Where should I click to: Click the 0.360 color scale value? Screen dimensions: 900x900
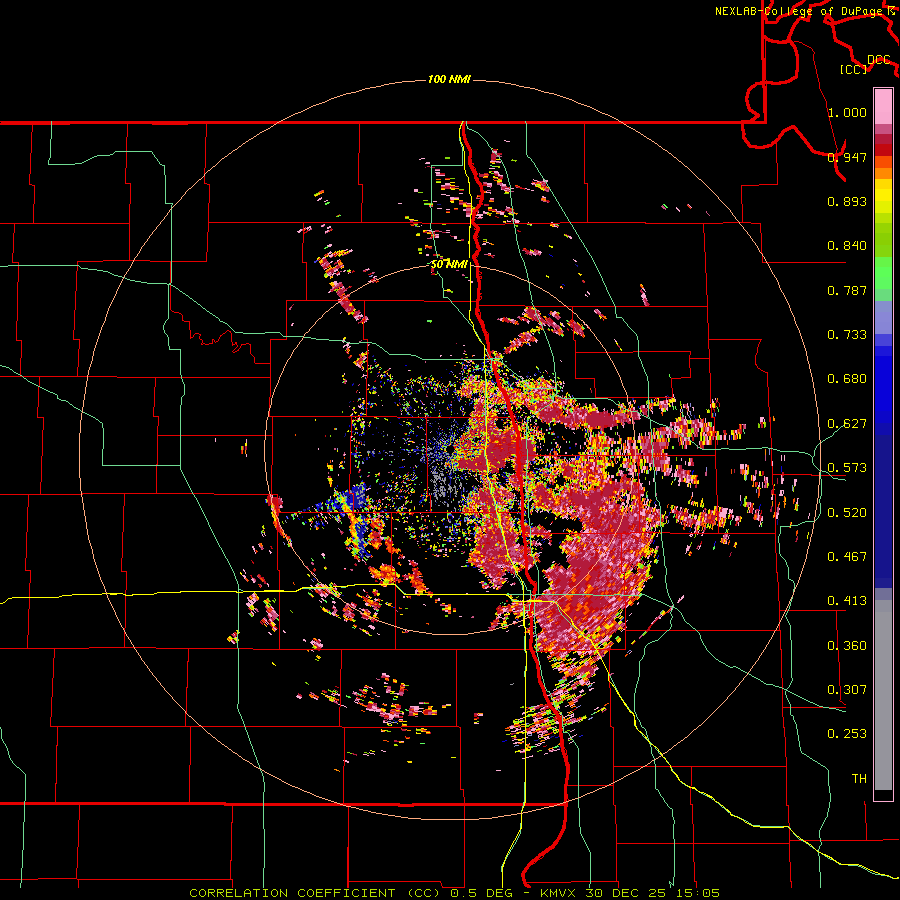click(x=847, y=646)
